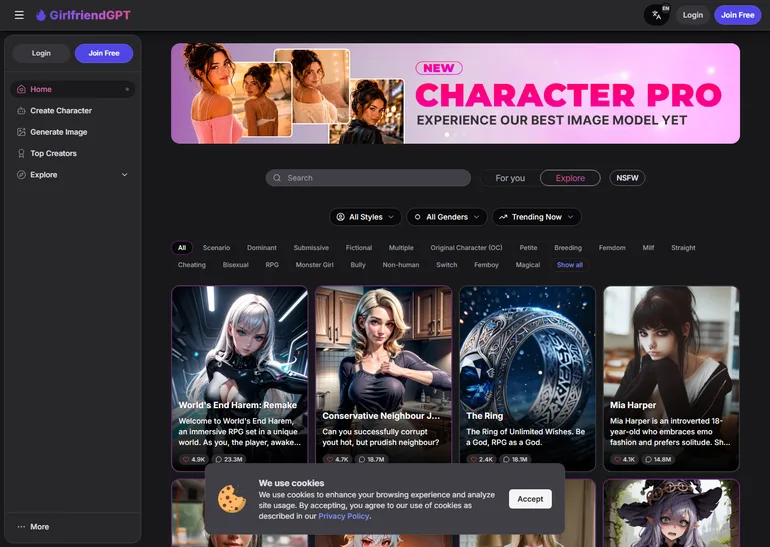The width and height of the screenshot is (770, 547).
Task: Open the Trending Now sort dropdown
Action: click(x=537, y=217)
